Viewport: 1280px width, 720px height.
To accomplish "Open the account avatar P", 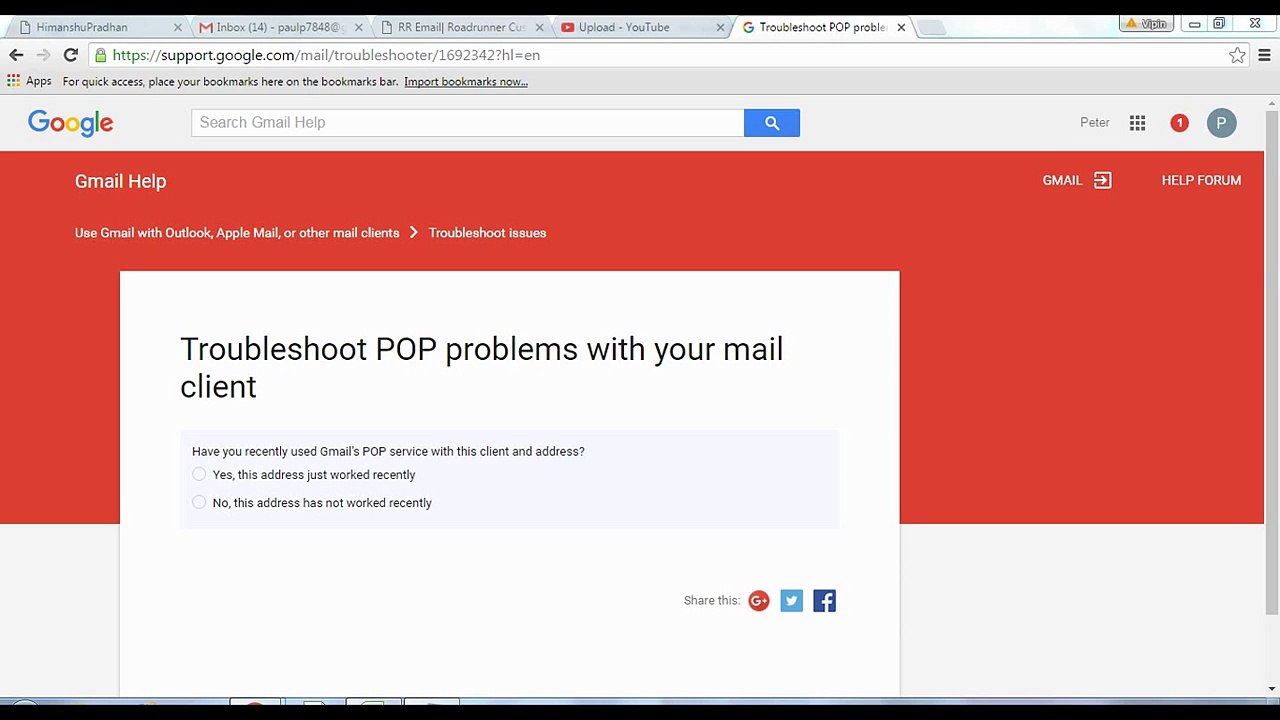I will tap(1221, 123).
